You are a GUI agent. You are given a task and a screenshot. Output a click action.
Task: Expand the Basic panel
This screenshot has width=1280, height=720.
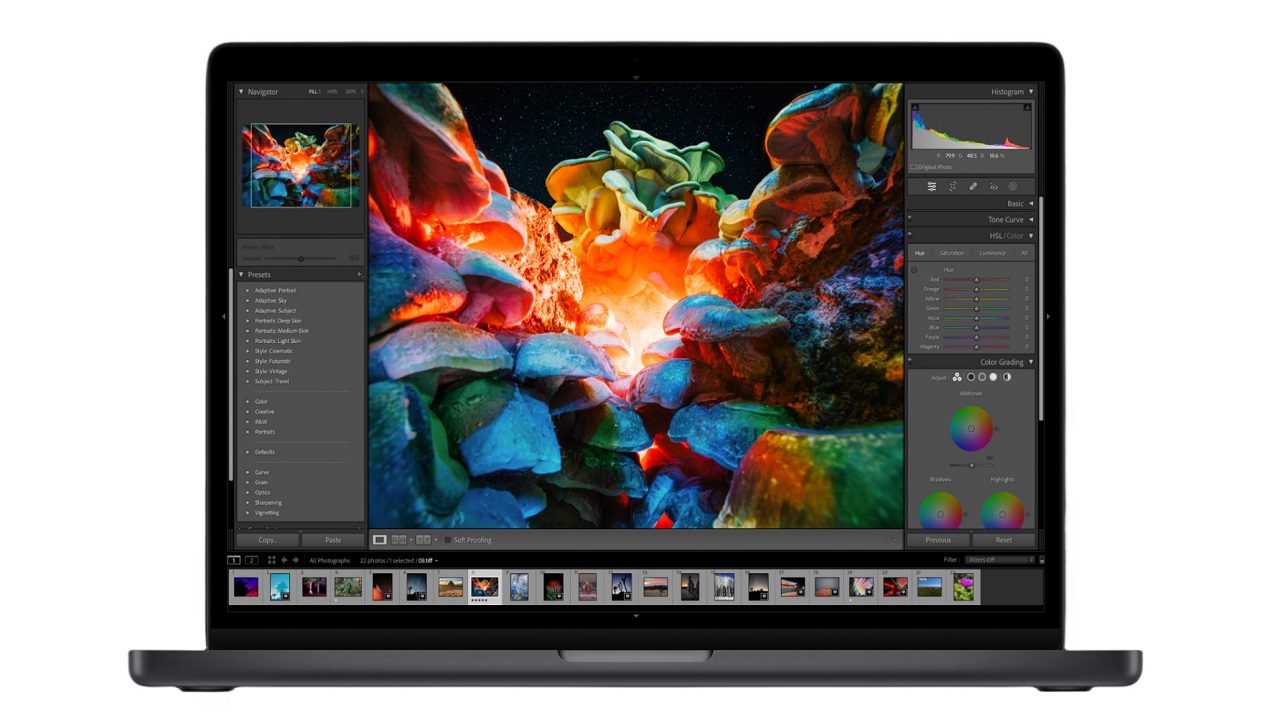(x=1031, y=203)
